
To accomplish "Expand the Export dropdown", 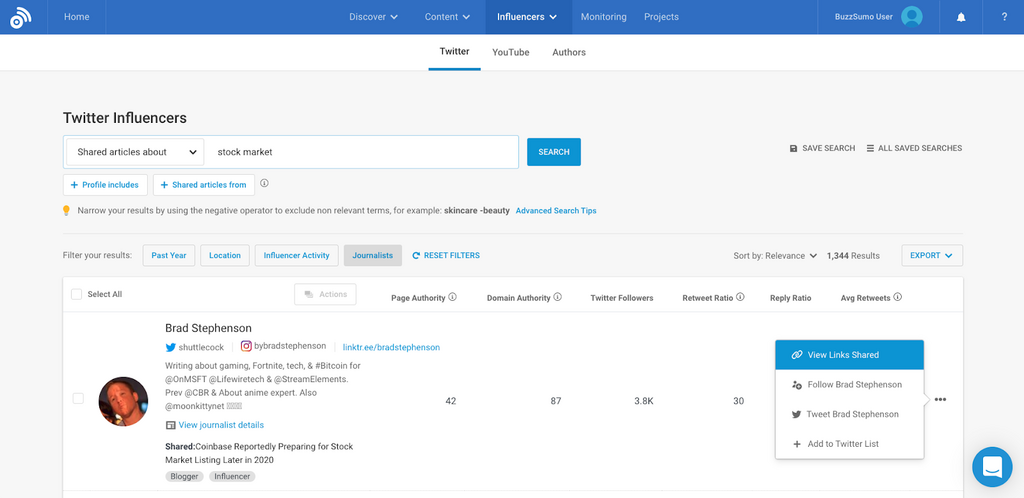I will (x=931, y=255).
